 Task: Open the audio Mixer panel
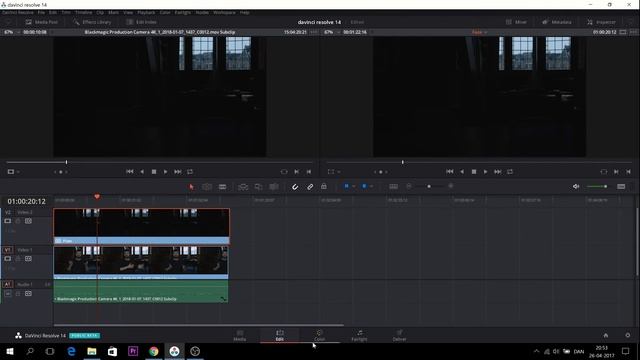[x=517, y=22]
